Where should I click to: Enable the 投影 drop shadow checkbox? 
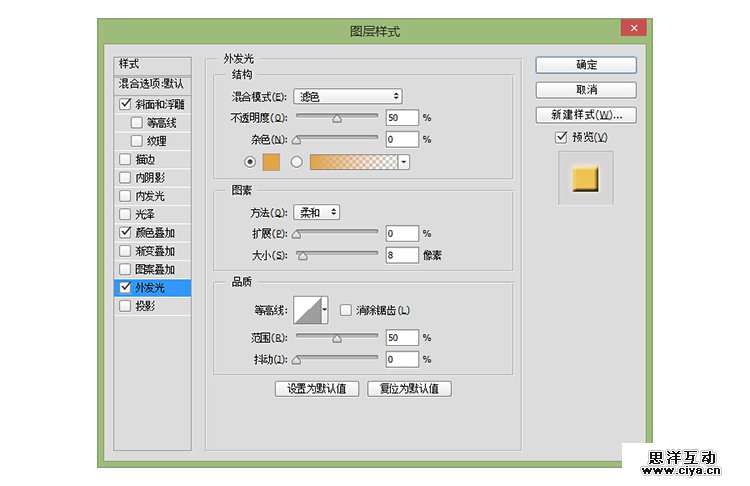coord(125,306)
